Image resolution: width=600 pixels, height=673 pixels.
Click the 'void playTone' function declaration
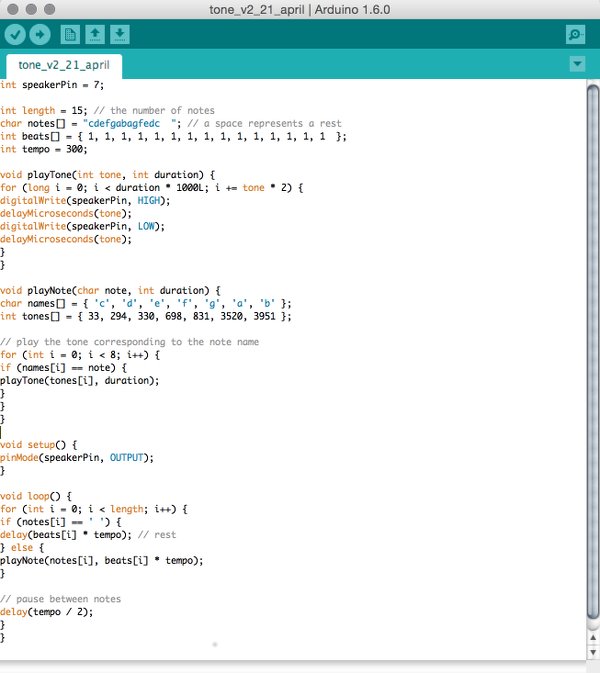point(107,175)
